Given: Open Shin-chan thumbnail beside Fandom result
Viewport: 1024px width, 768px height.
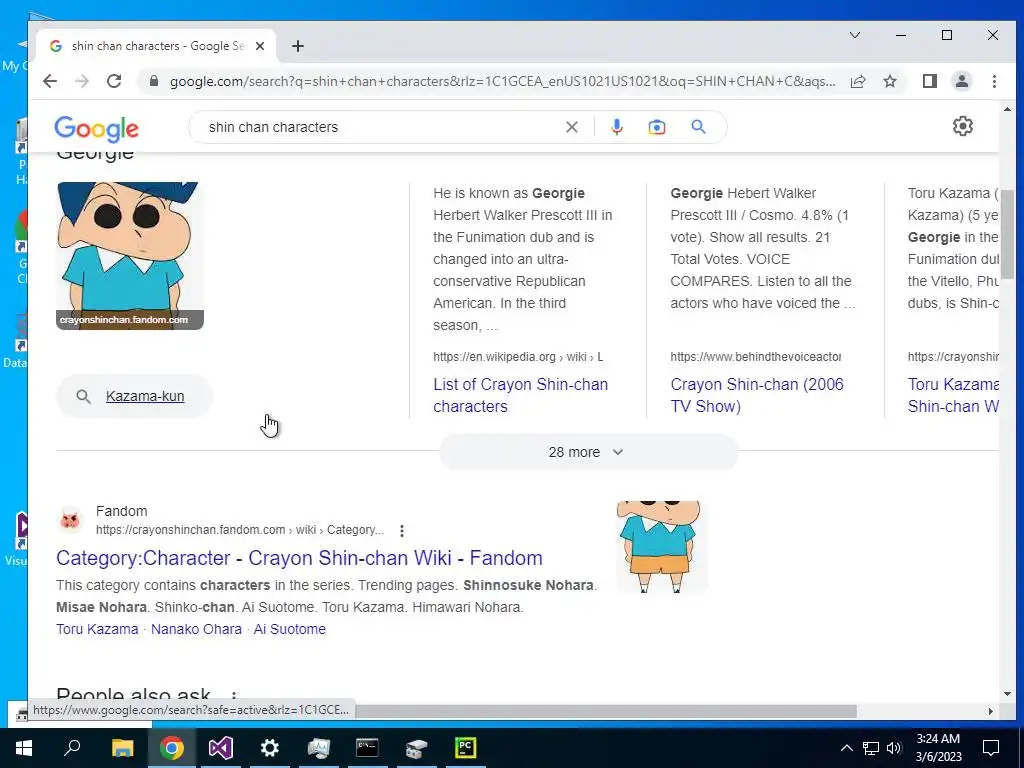Looking at the screenshot, I should (662, 547).
